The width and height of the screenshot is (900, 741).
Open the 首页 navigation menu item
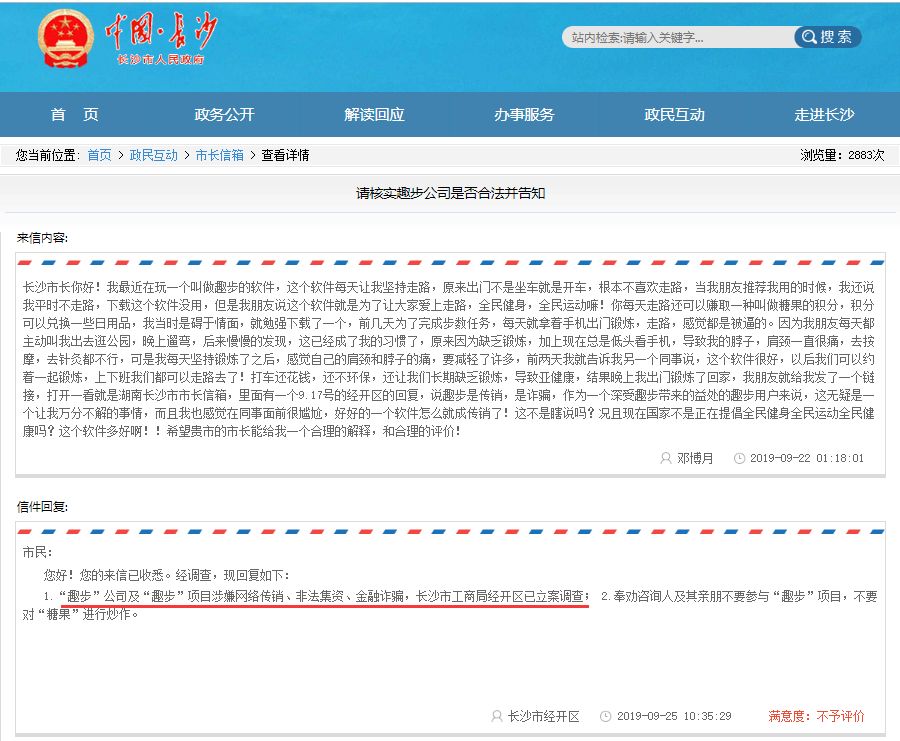[75, 114]
